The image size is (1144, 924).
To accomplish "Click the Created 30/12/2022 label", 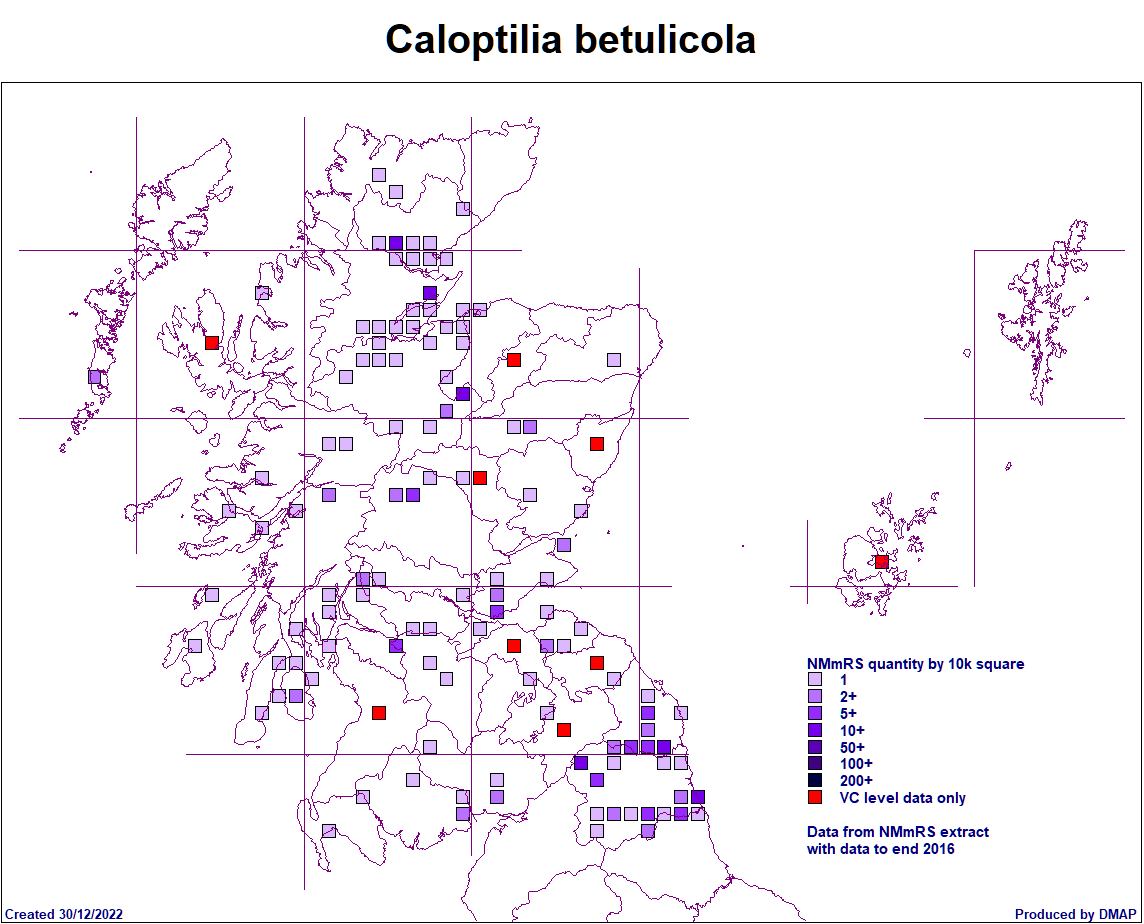I will tap(65, 914).
